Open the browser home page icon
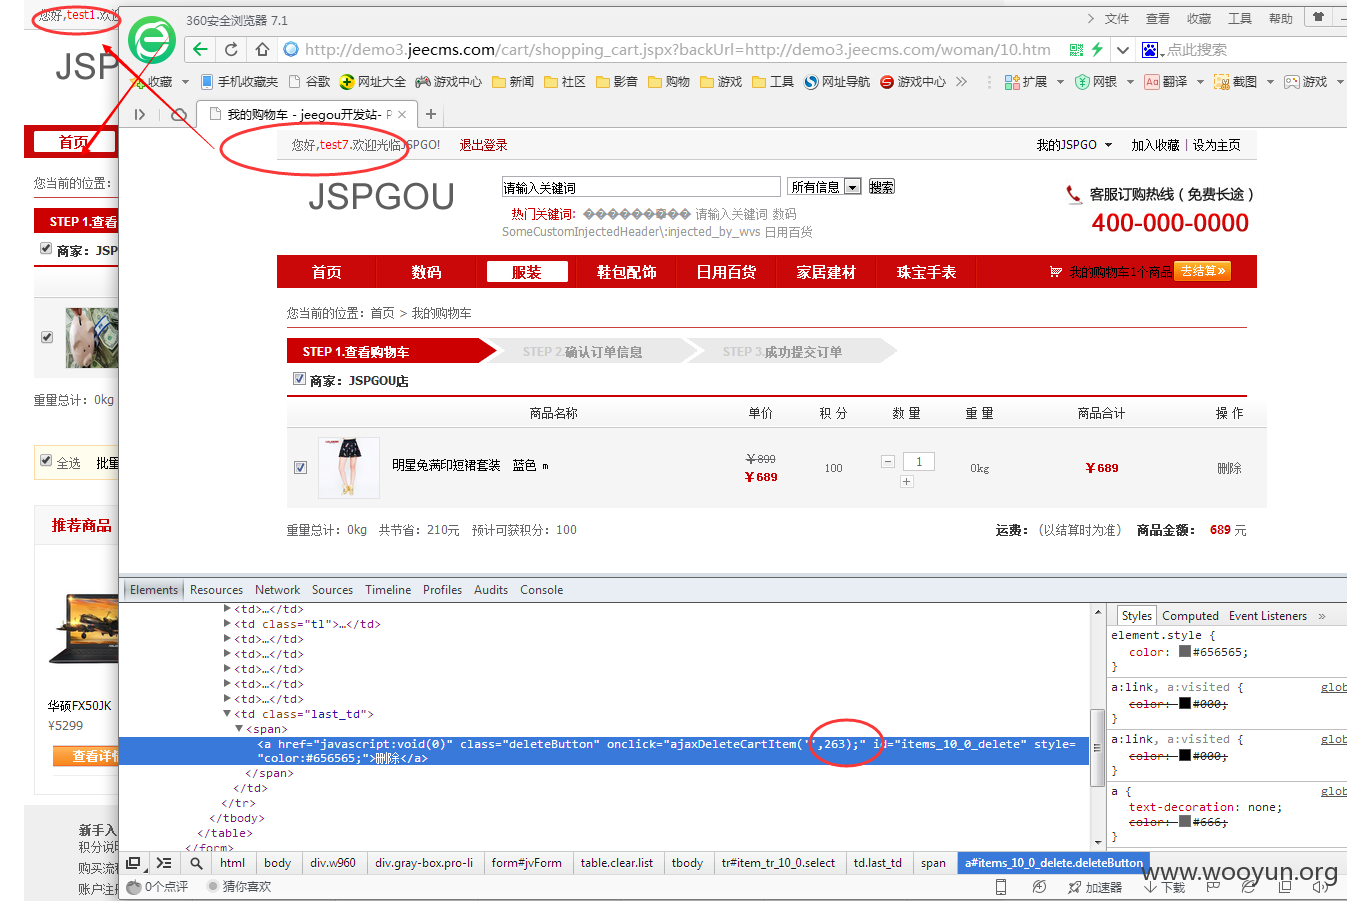 (x=262, y=49)
